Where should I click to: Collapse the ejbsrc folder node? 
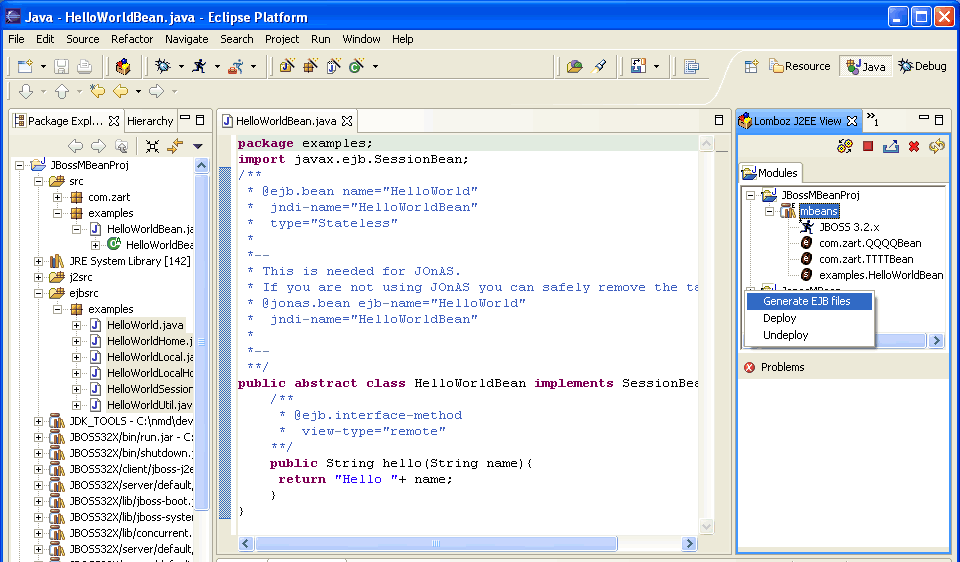pos(39,293)
